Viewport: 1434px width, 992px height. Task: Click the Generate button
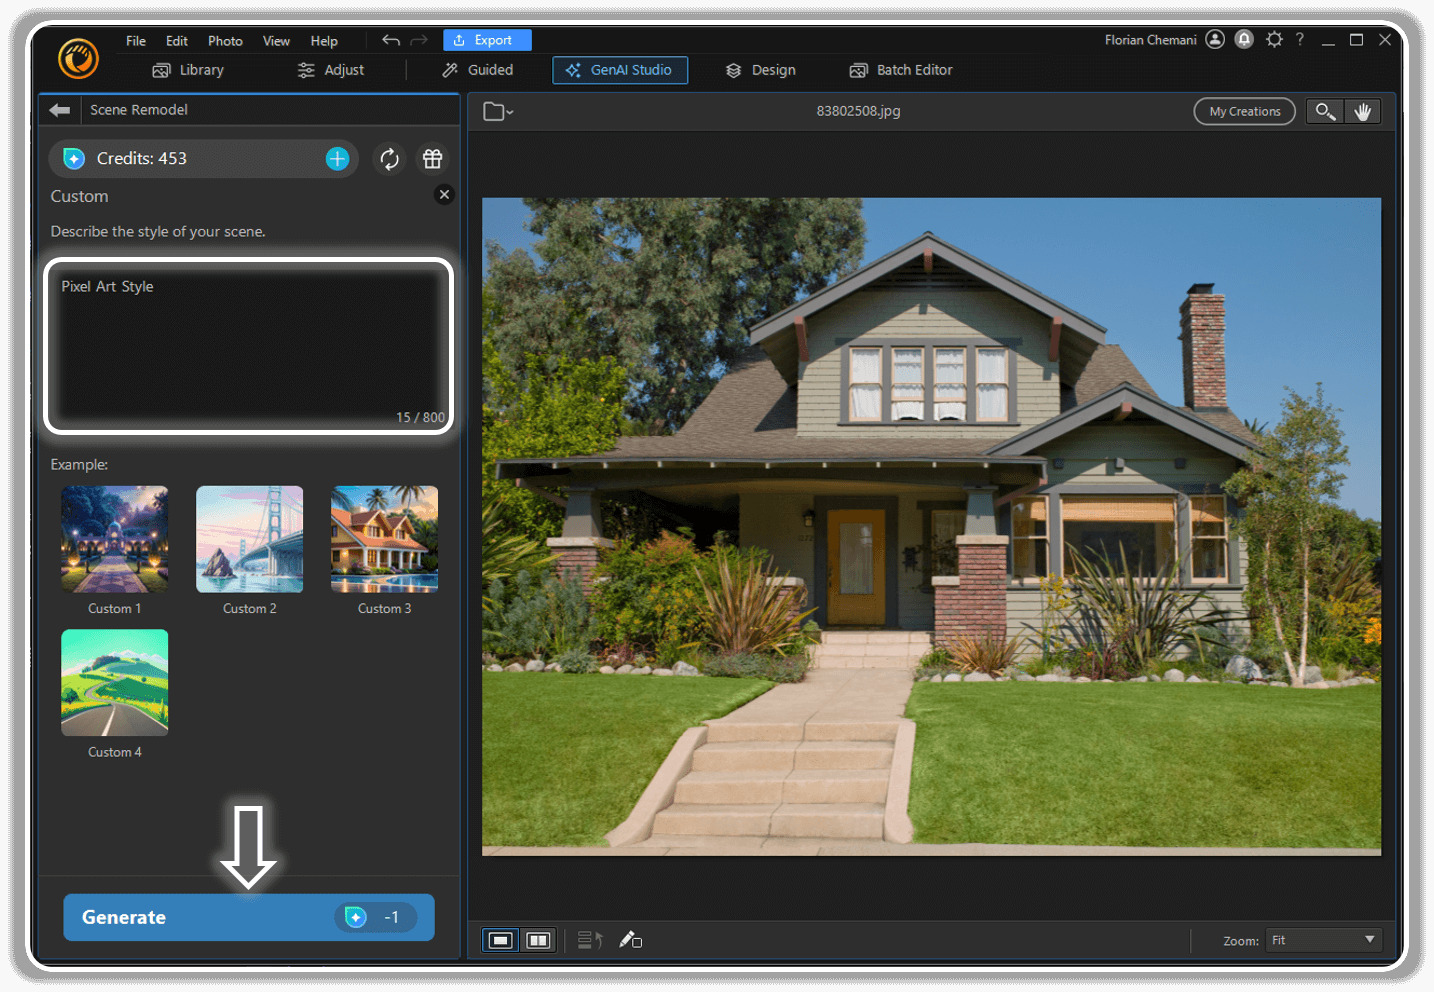tap(249, 917)
